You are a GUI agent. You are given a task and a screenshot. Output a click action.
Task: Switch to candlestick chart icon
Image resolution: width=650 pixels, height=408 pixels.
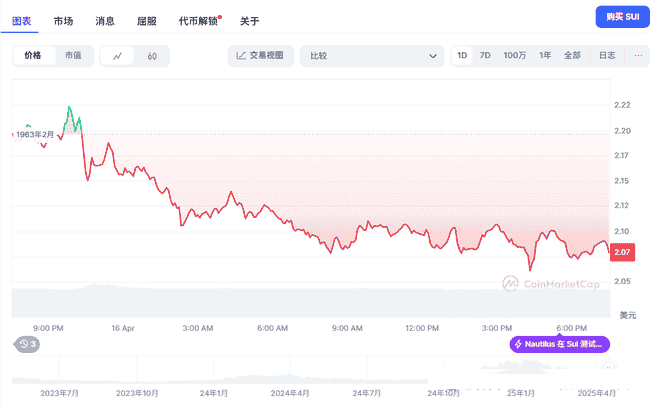[x=152, y=56]
